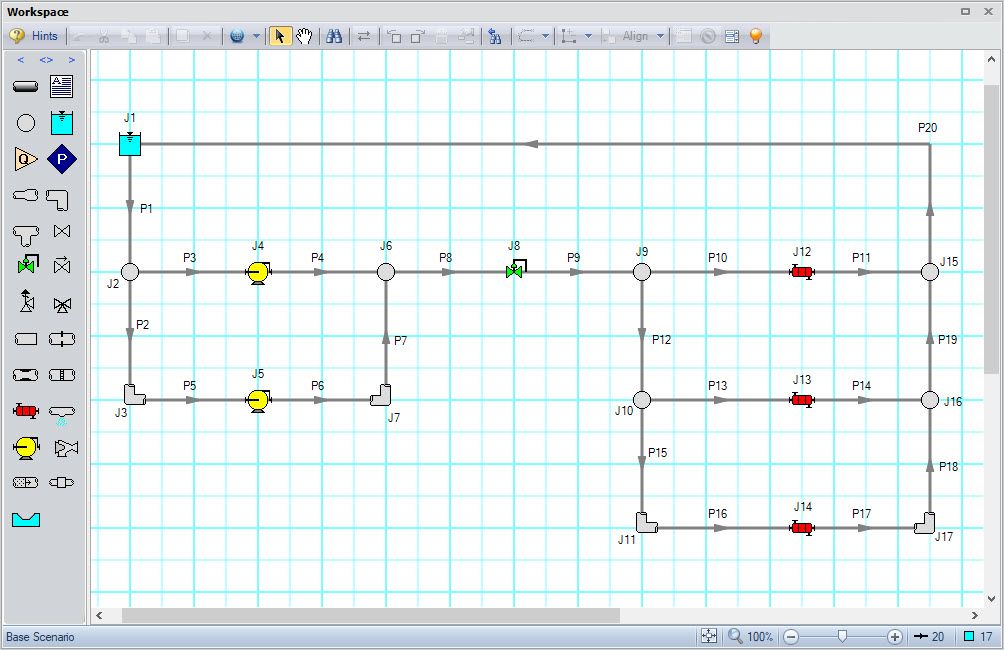Screen dimensions: 1004x650
Task: Choose the Assigned Flow junction tool
Action: tap(26, 158)
